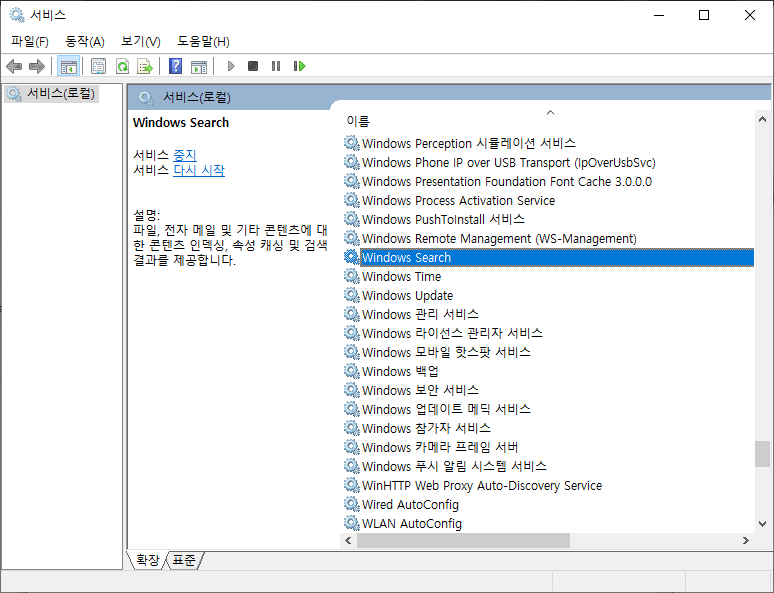Select Windows 관리 서비스

(x=420, y=314)
